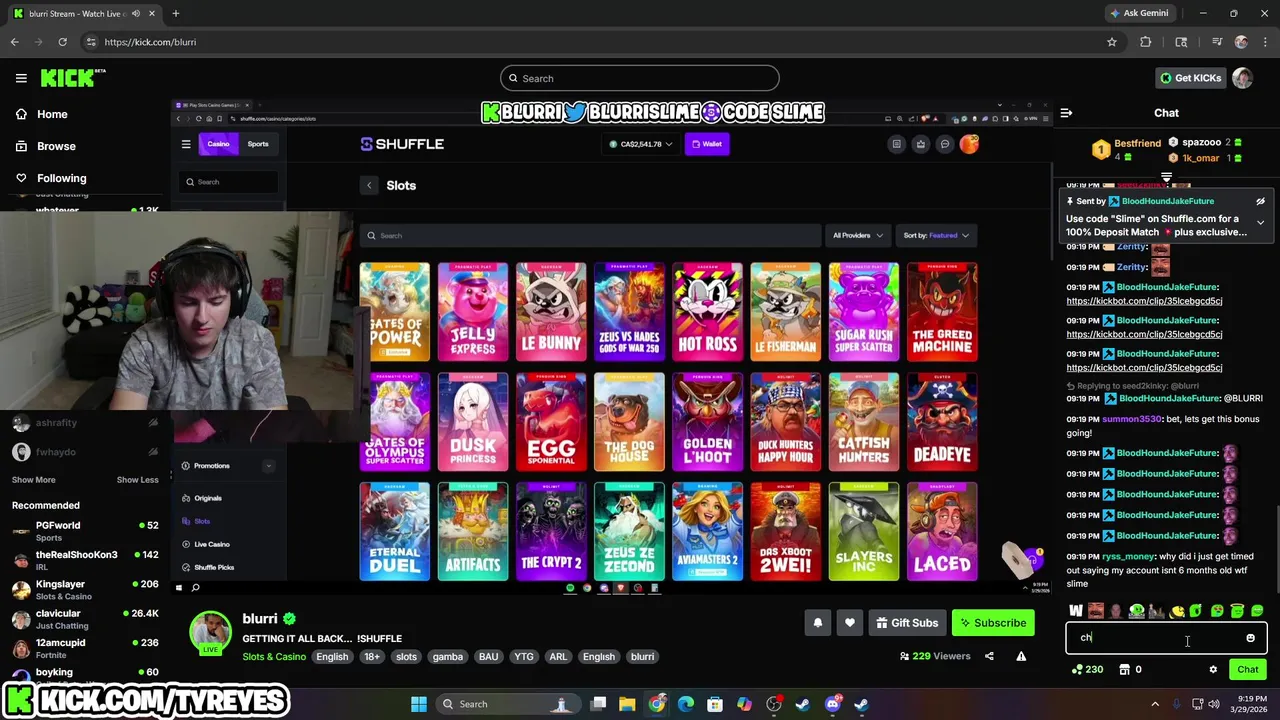The height and width of the screenshot is (720, 1280).
Task: Open recommended channel Kingslayer
Action: pos(84,590)
